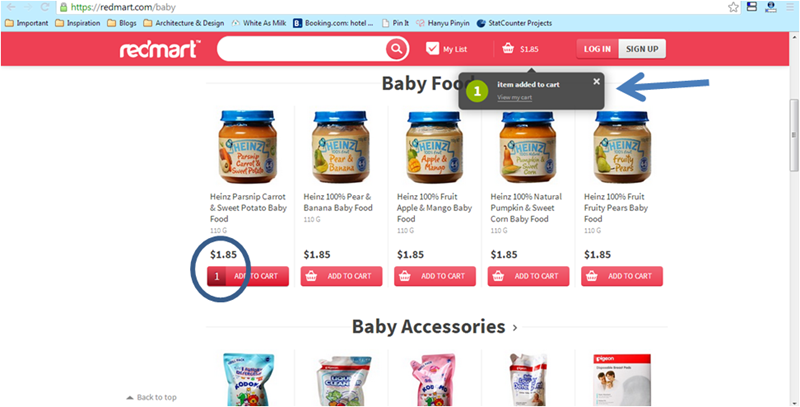Open the StatCounter Projects bookmark
The image size is (800, 407).
tap(514, 23)
